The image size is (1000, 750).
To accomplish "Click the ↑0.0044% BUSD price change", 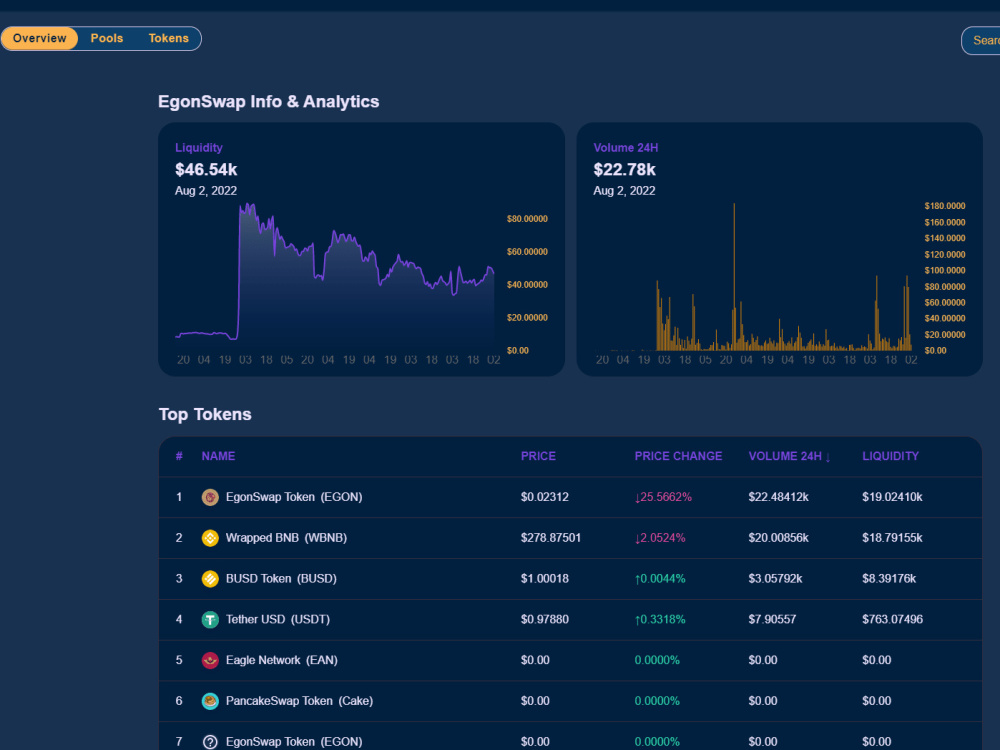I will (660, 579).
